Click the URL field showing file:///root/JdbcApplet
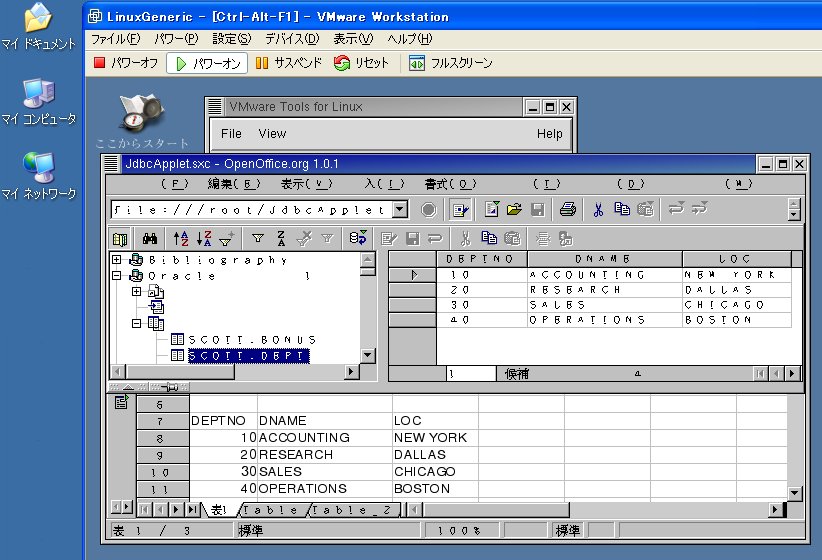This screenshot has height=560, width=822. click(x=252, y=210)
